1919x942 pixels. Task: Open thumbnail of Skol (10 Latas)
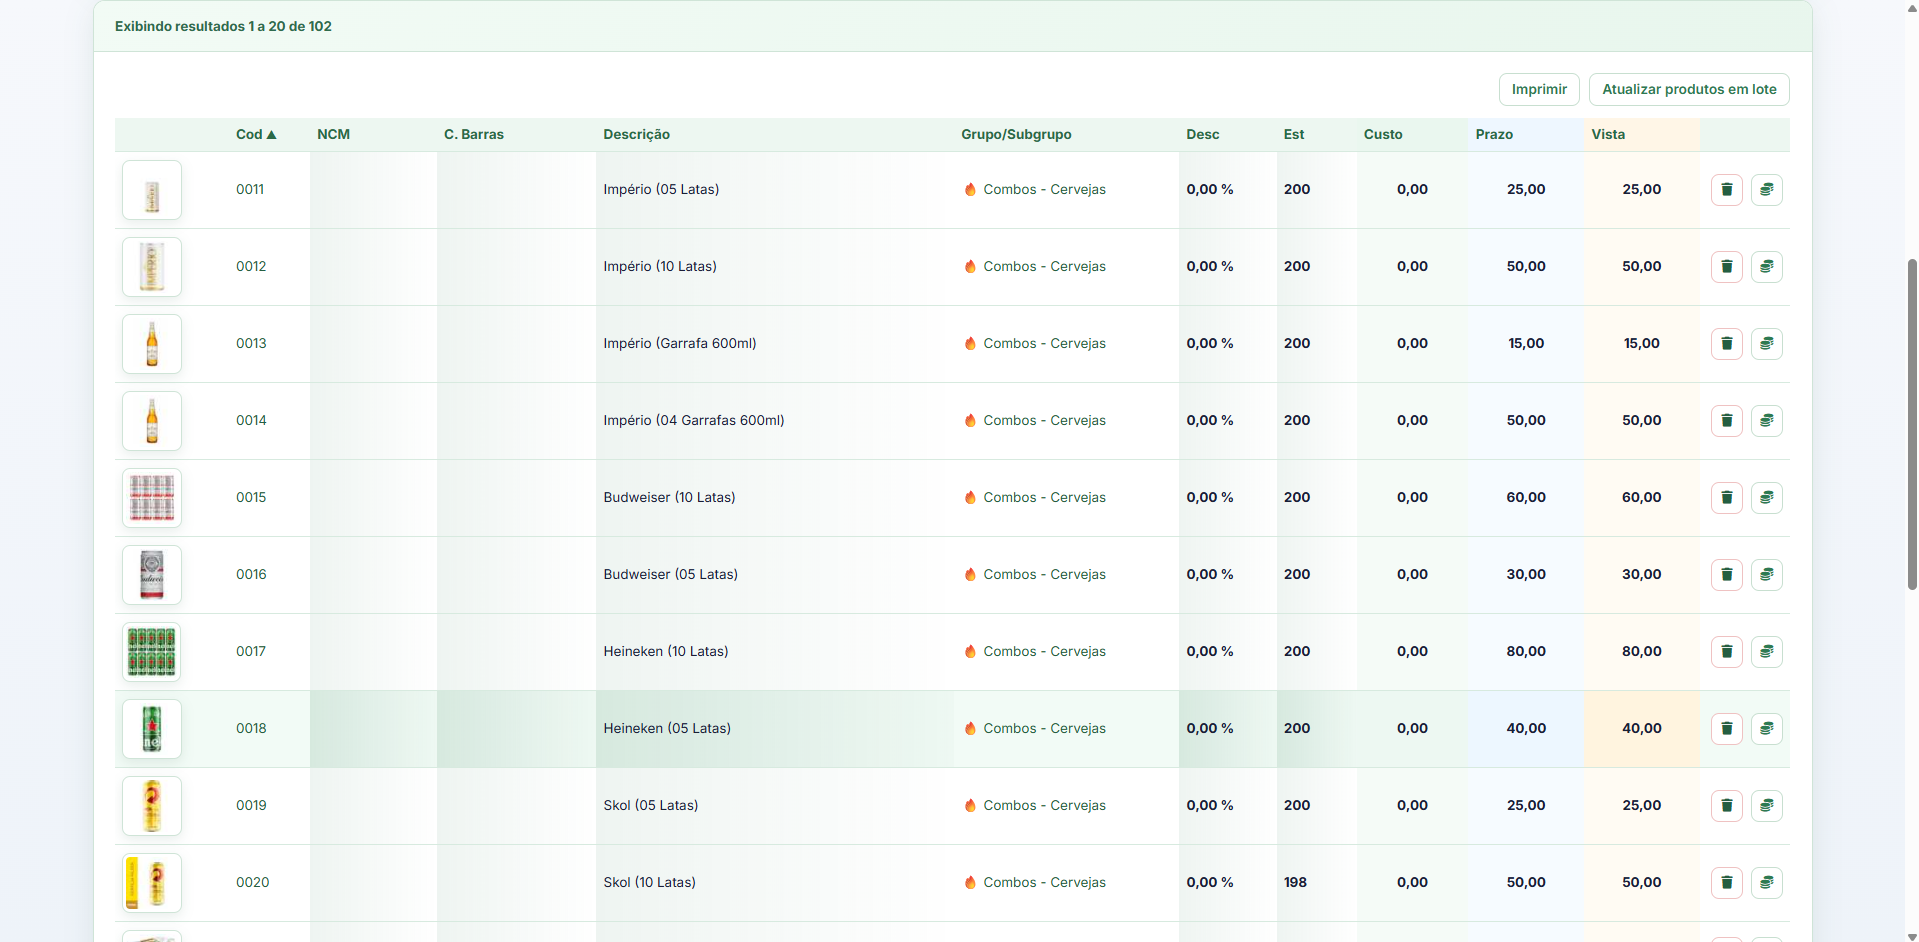[x=152, y=883]
